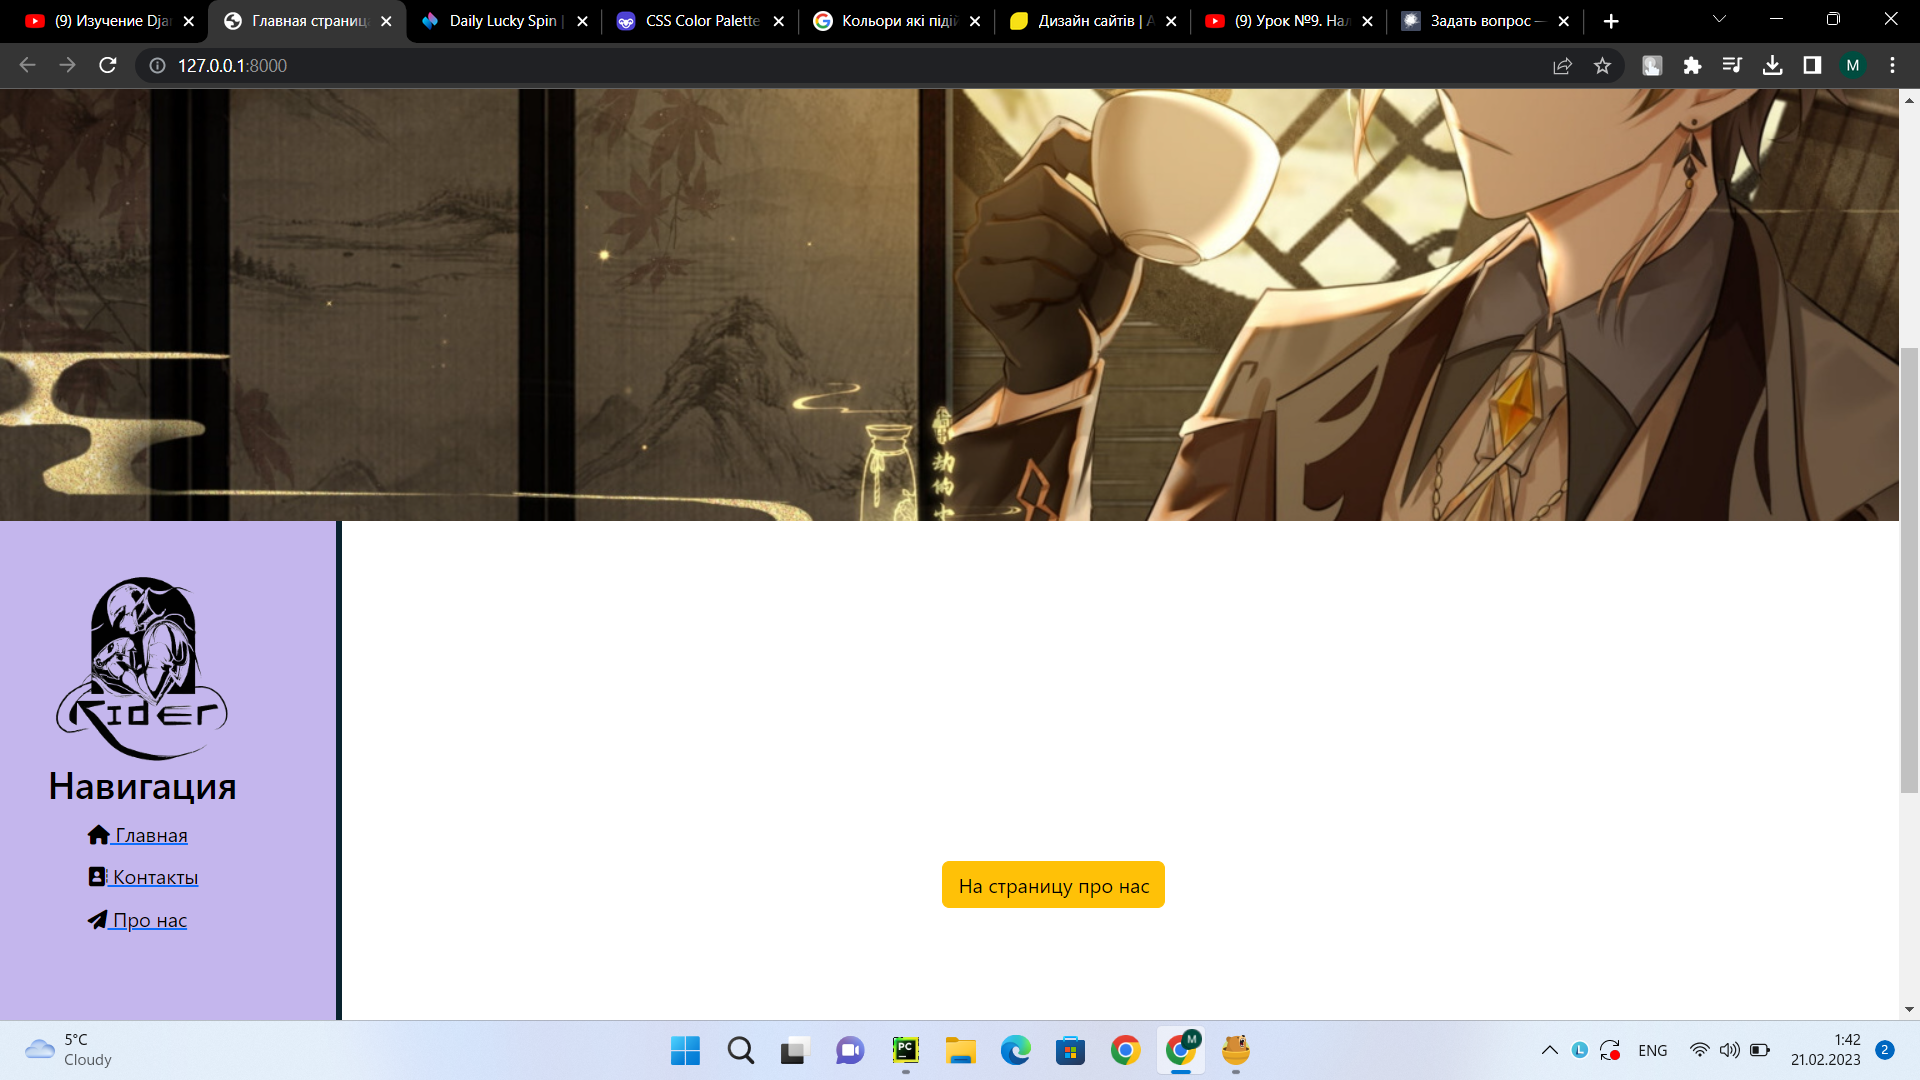The height and width of the screenshot is (1080, 1920).
Task: Click the sync tray icon with red dot
Action: [x=1610, y=1050]
